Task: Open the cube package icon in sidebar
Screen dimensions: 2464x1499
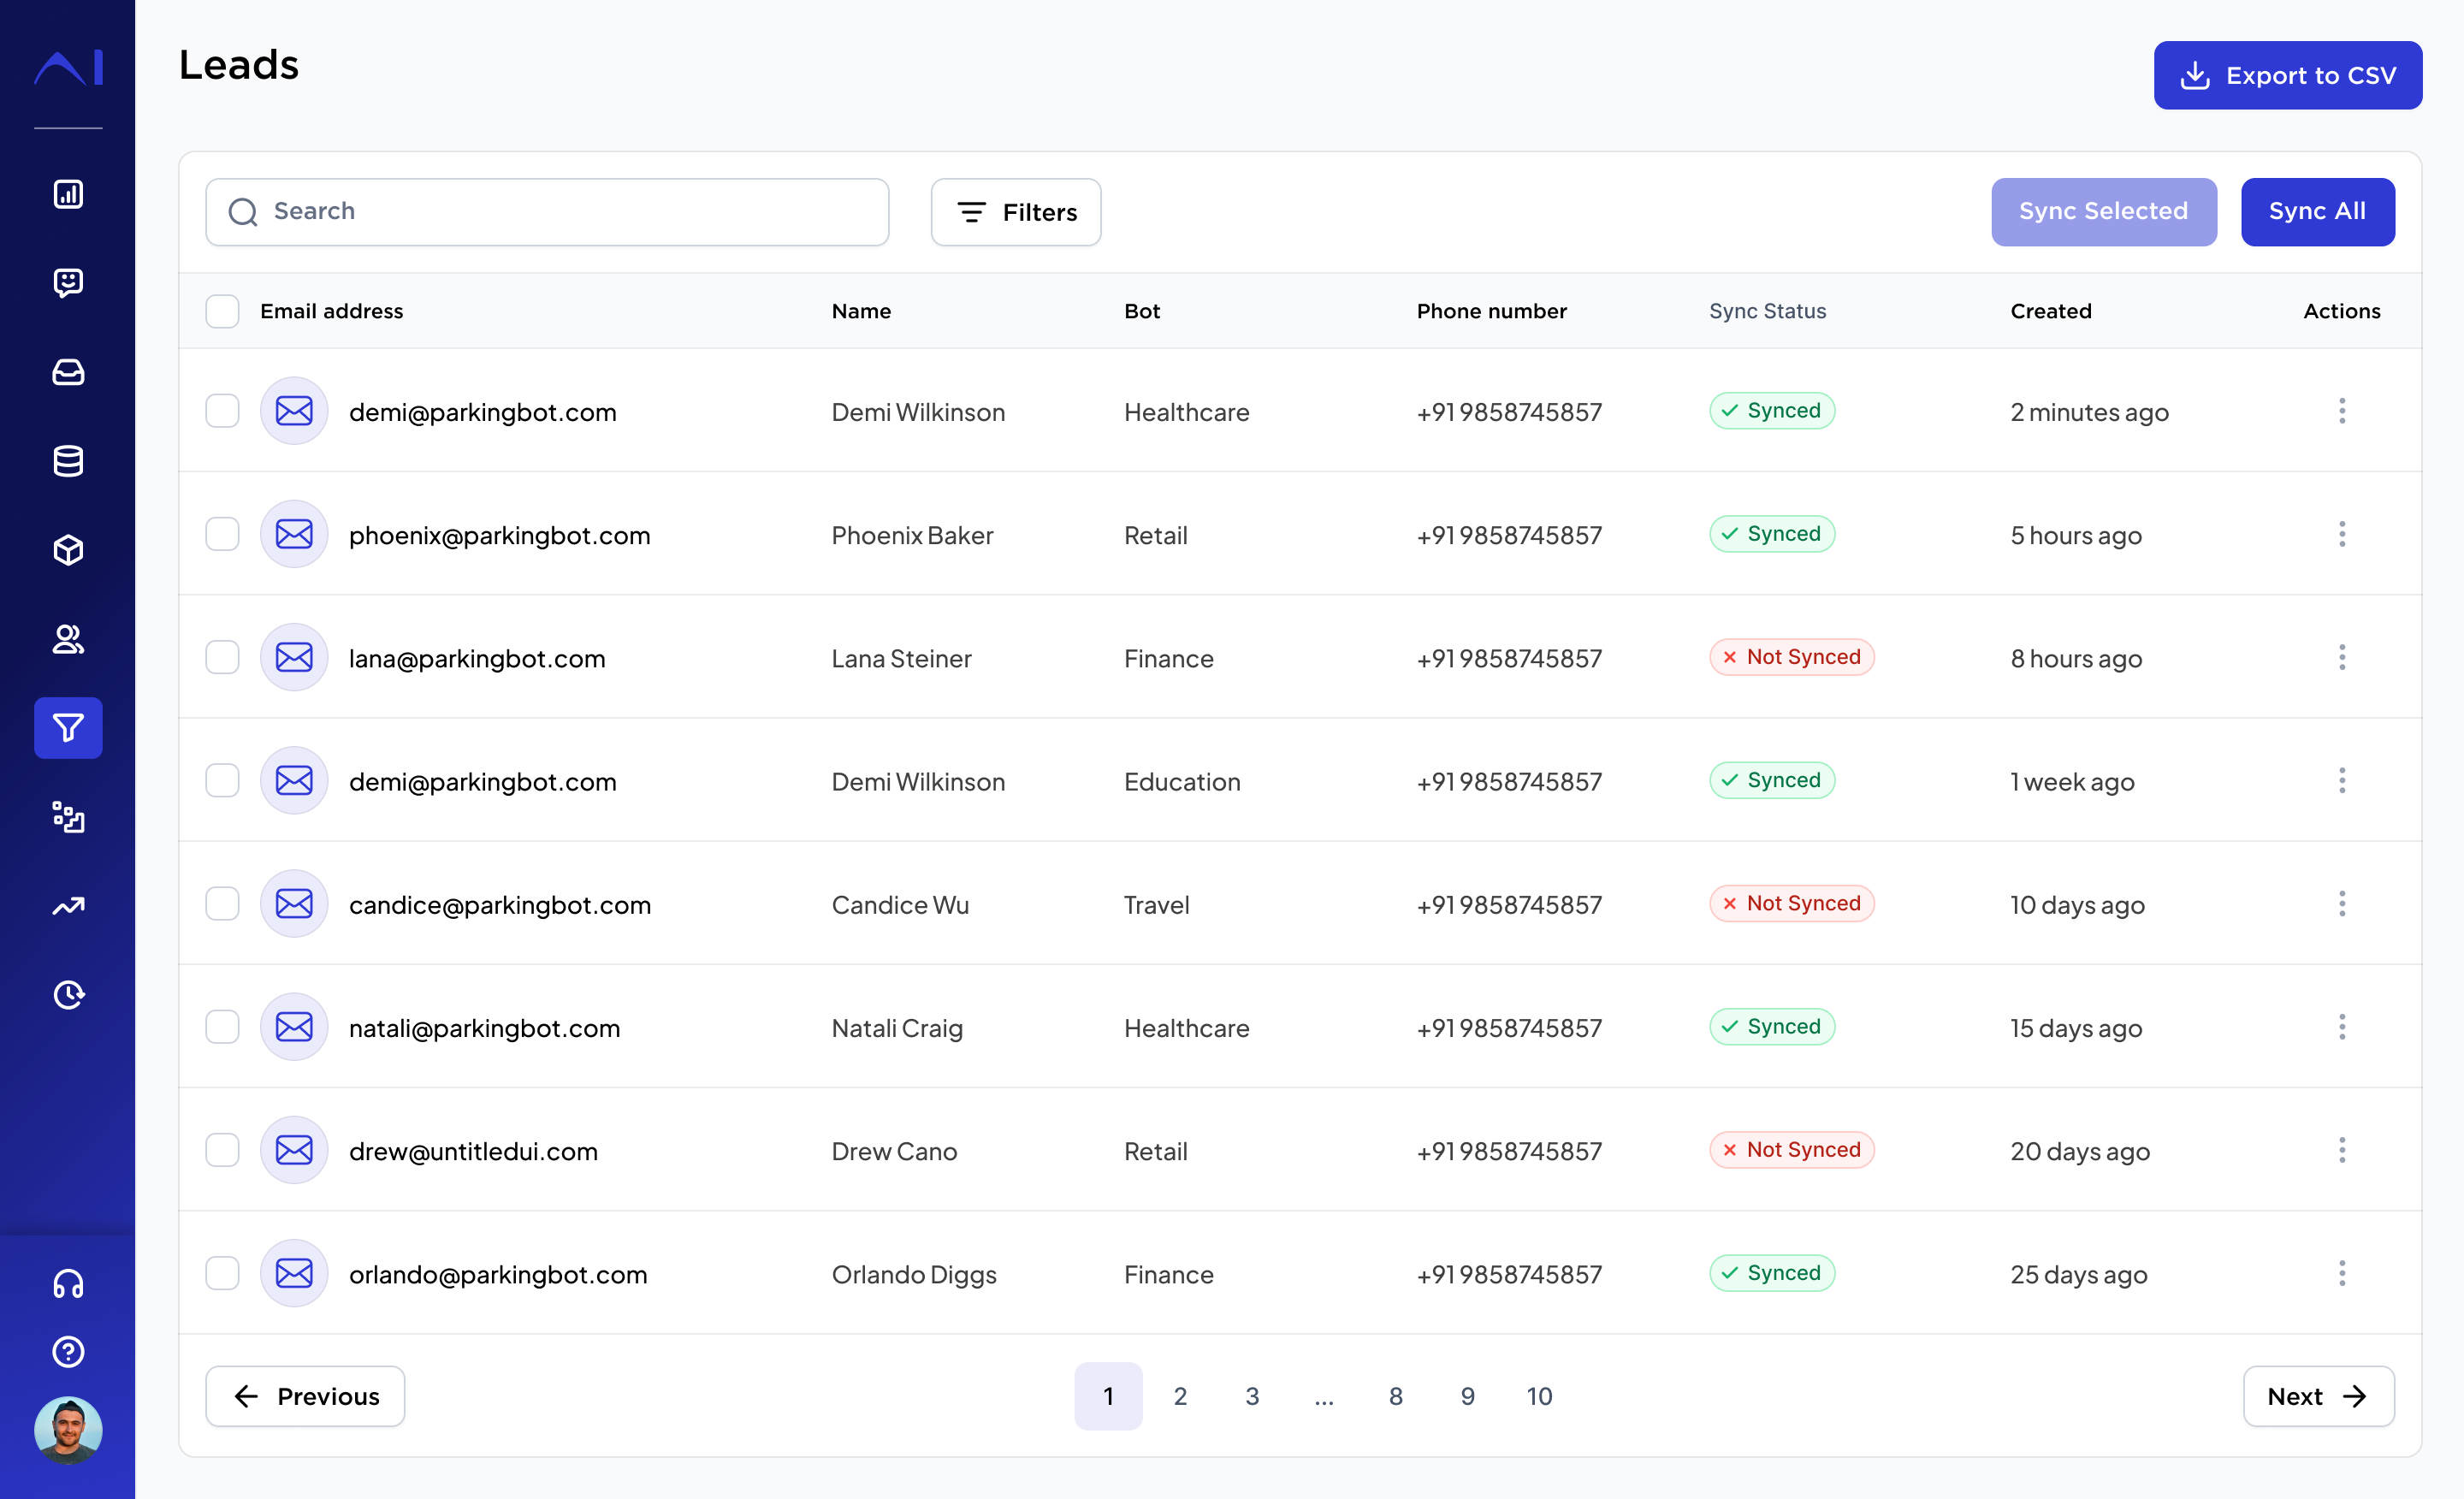Action: point(68,550)
